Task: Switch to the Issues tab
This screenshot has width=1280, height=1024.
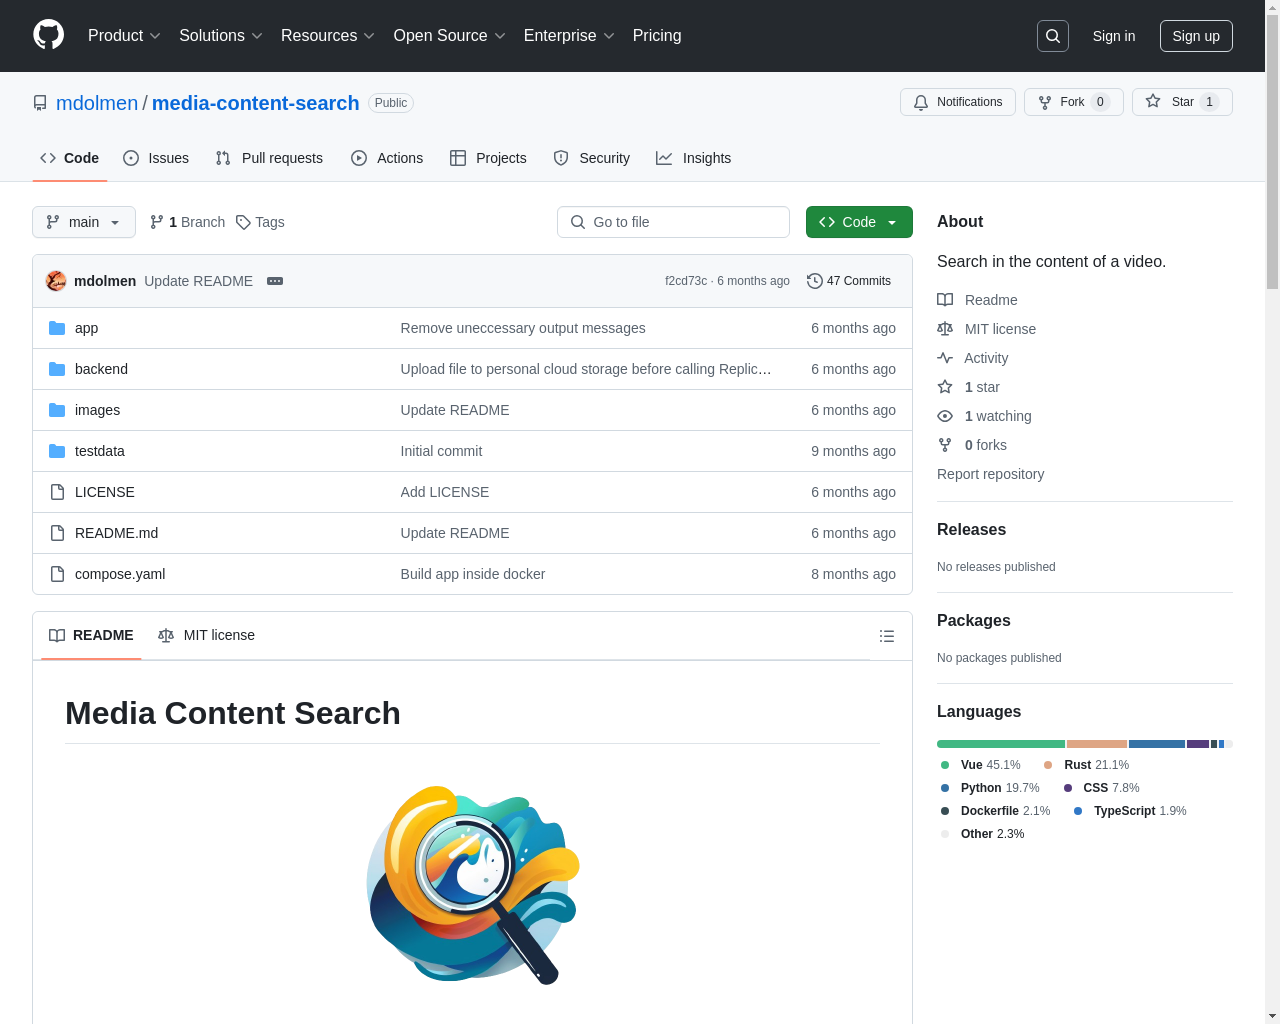Action: click(x=156, y=158)
